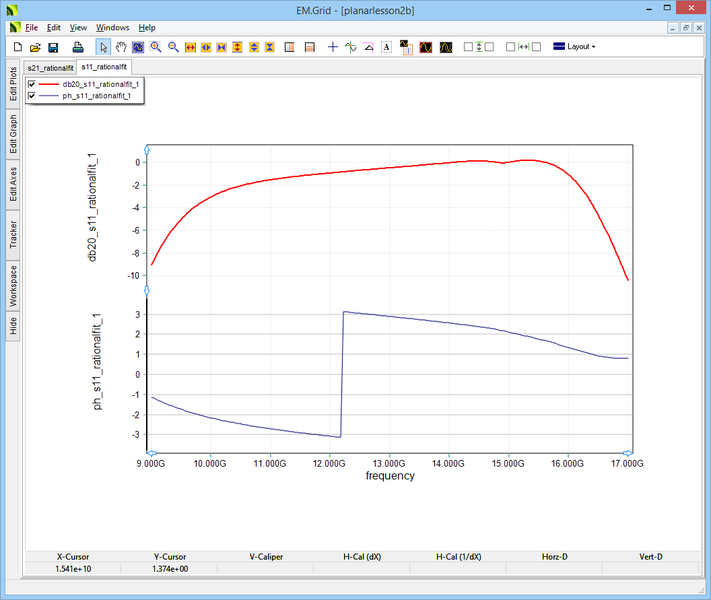Click the divider handle between the two plots

148,291
